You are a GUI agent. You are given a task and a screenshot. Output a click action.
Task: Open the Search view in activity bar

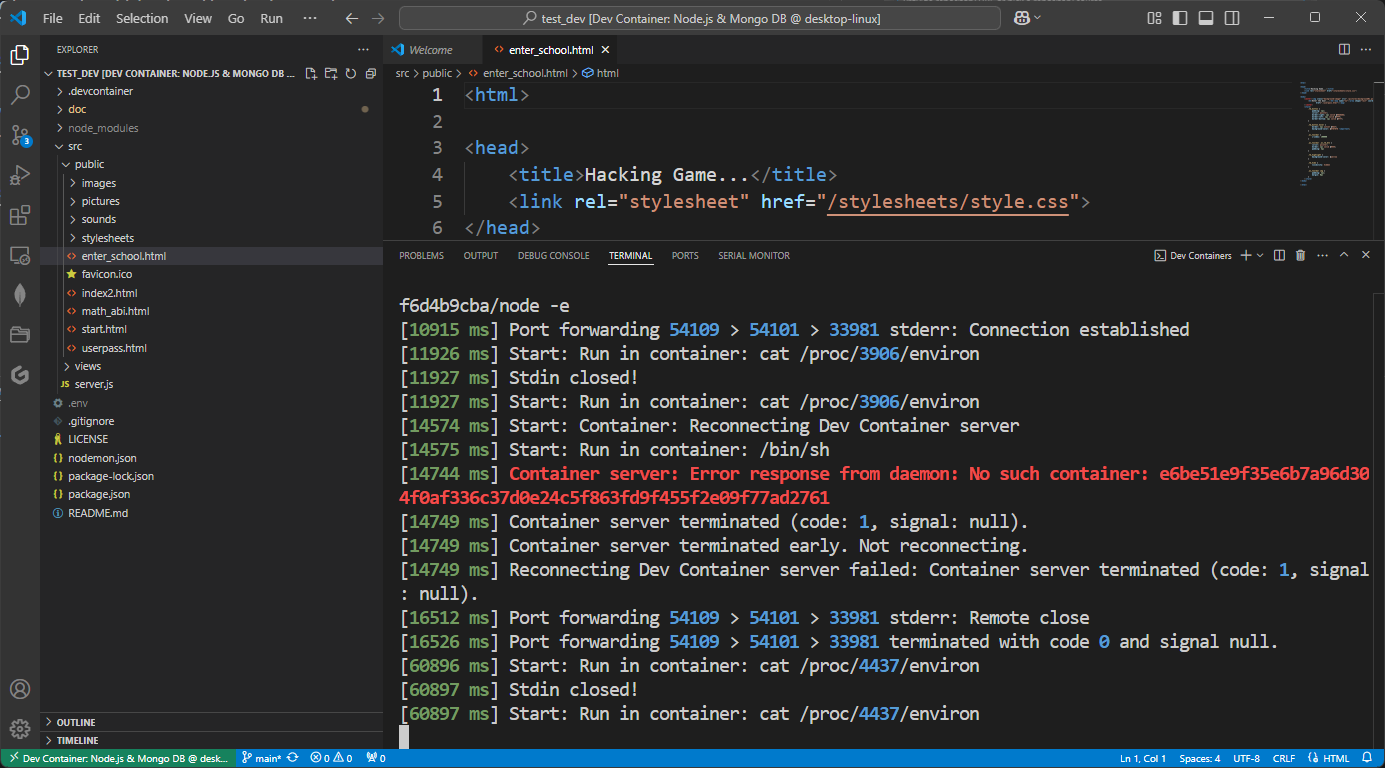click(x=20, y=95)
